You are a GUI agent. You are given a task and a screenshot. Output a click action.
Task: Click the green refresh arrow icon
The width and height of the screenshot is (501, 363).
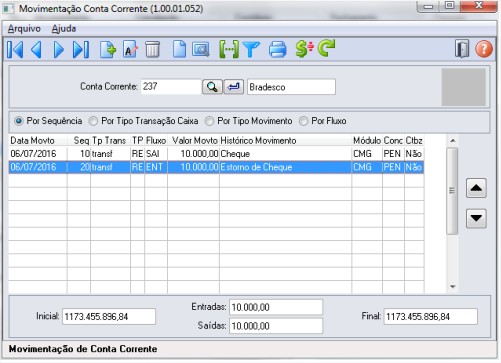pos(327,49)
